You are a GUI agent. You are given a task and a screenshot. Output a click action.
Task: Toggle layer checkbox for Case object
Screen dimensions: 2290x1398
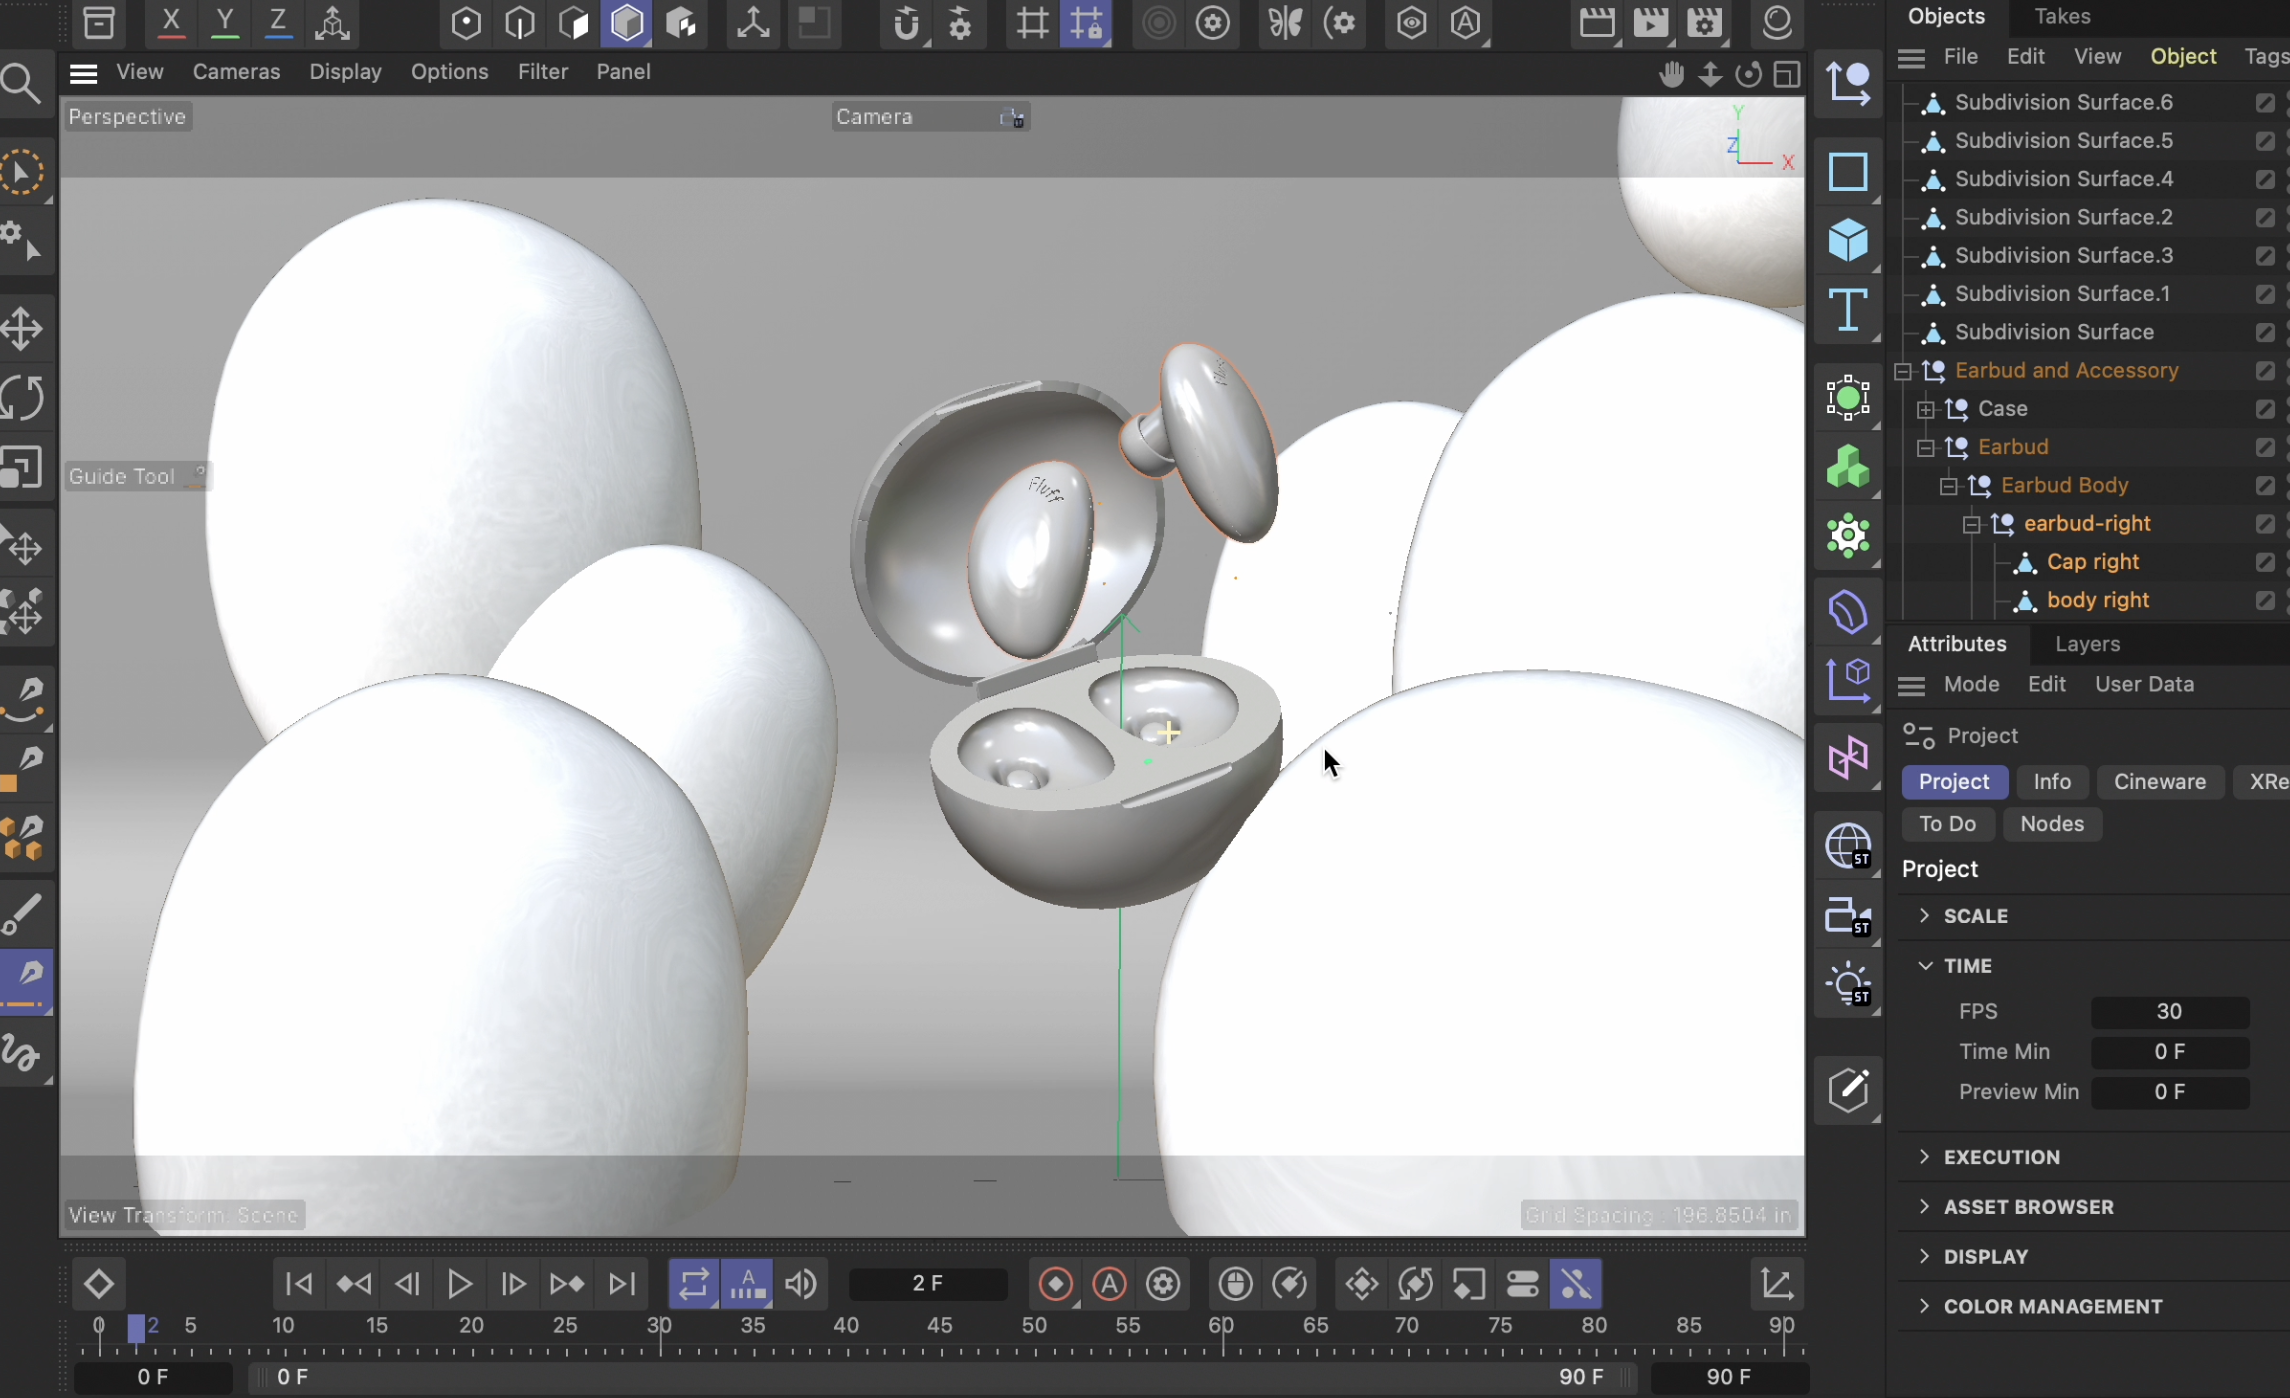[2265, 409]
